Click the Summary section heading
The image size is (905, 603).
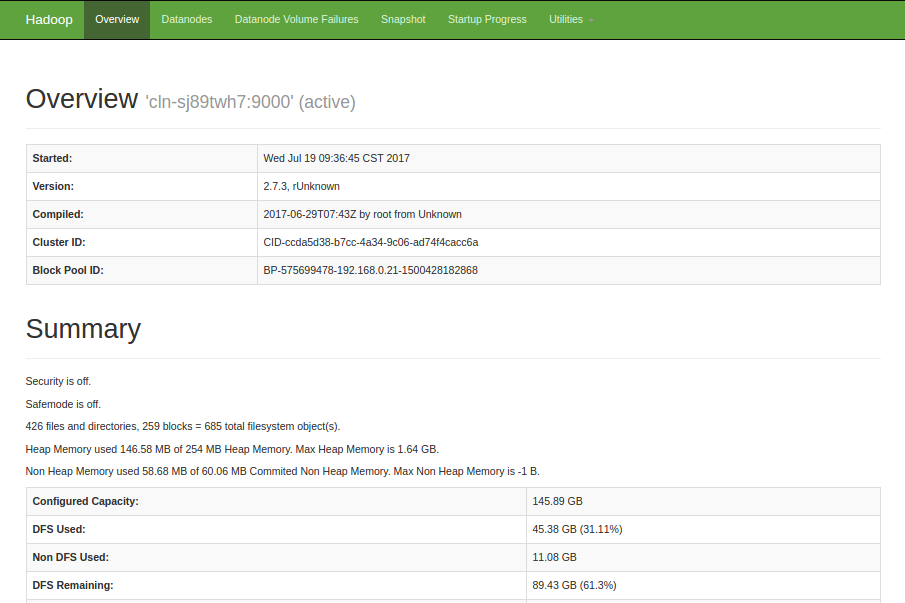83,329
